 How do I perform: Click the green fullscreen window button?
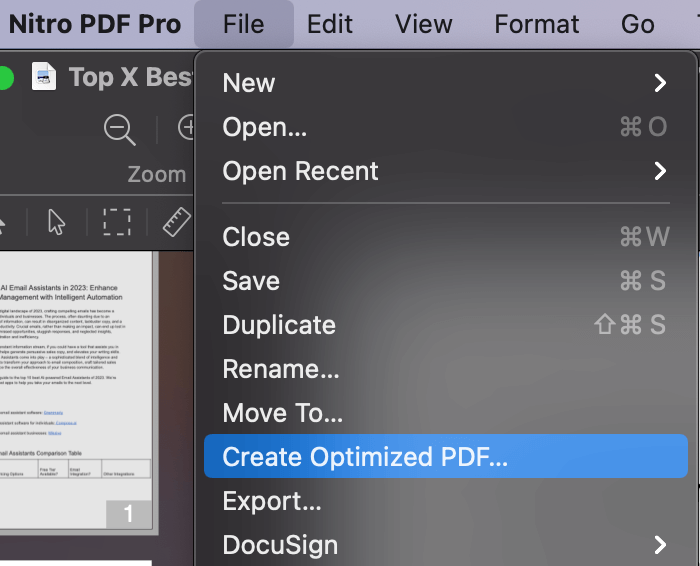click(6, 77)
